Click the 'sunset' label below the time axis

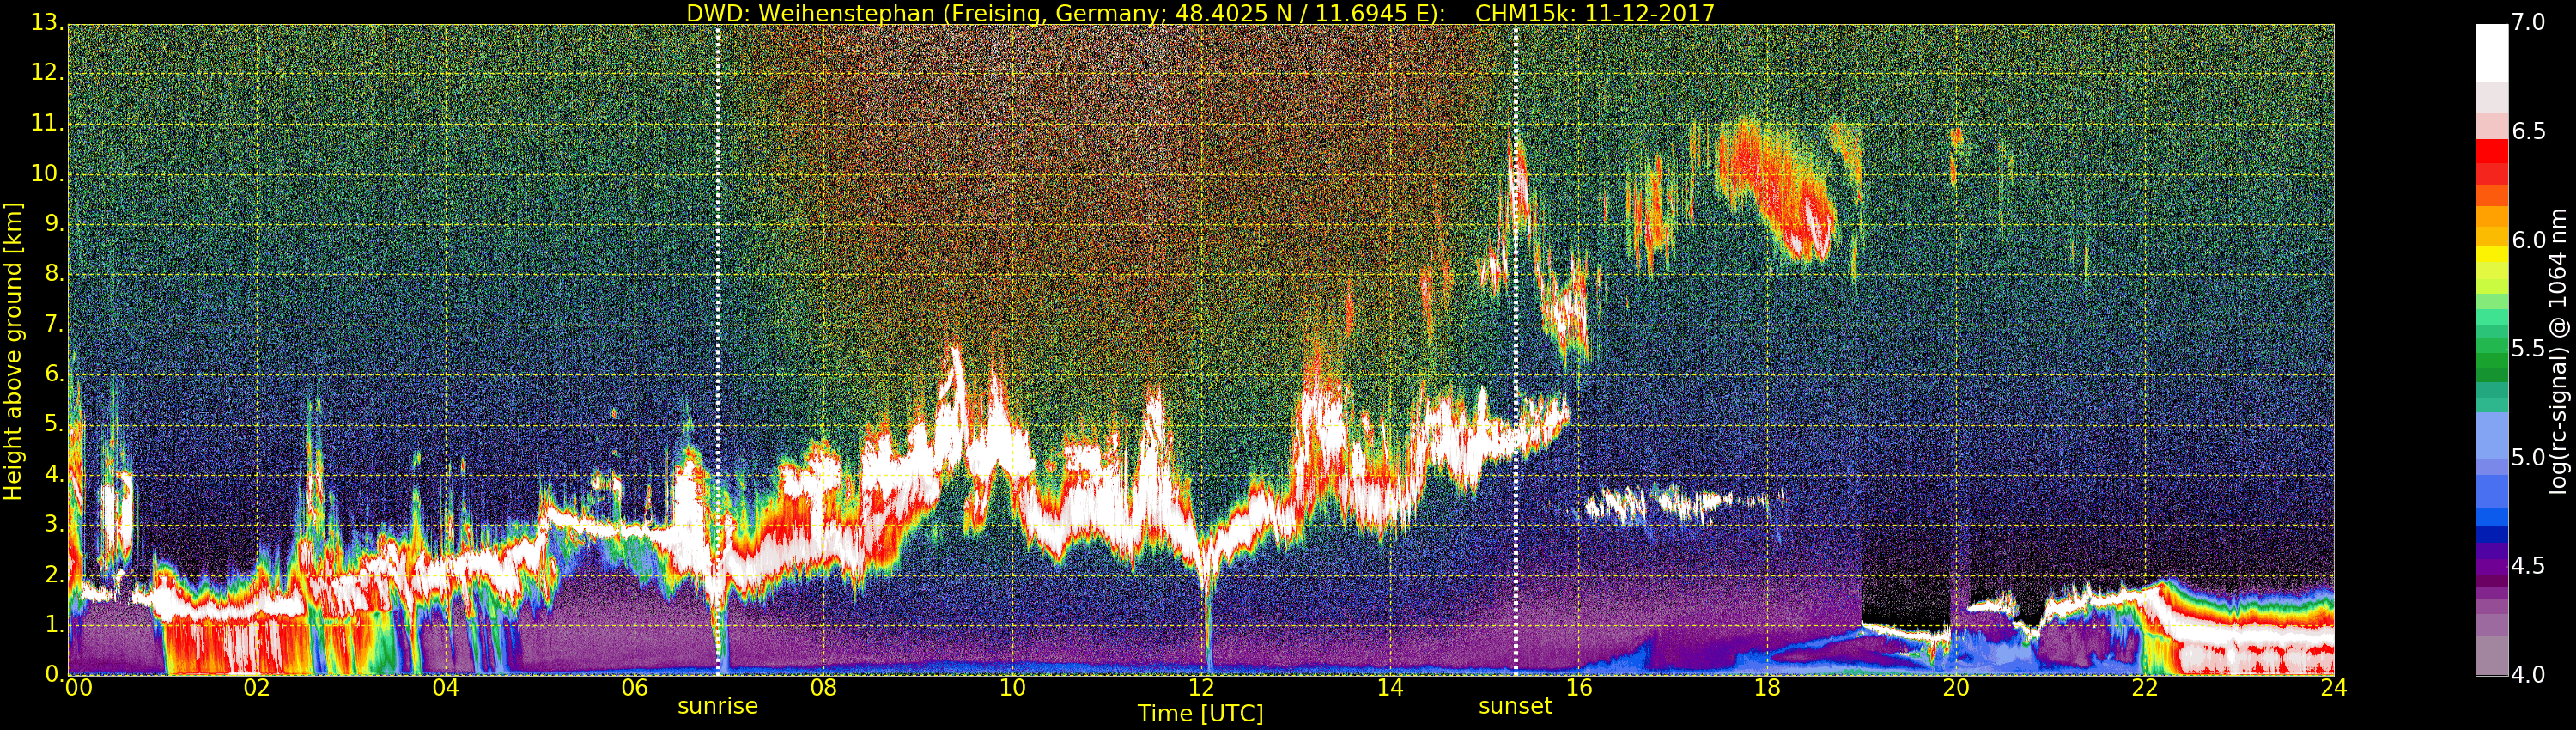point(1515,706)
